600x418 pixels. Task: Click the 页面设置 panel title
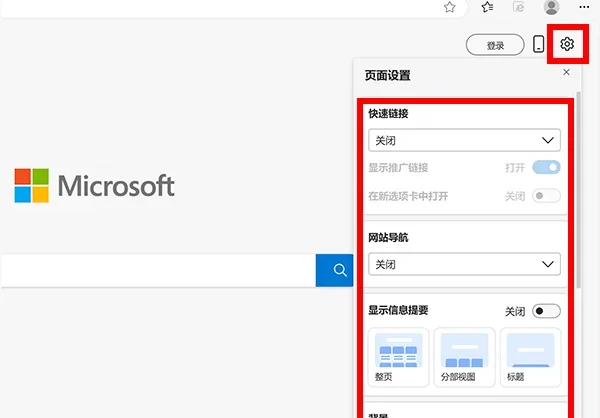[x=388, y=75]
